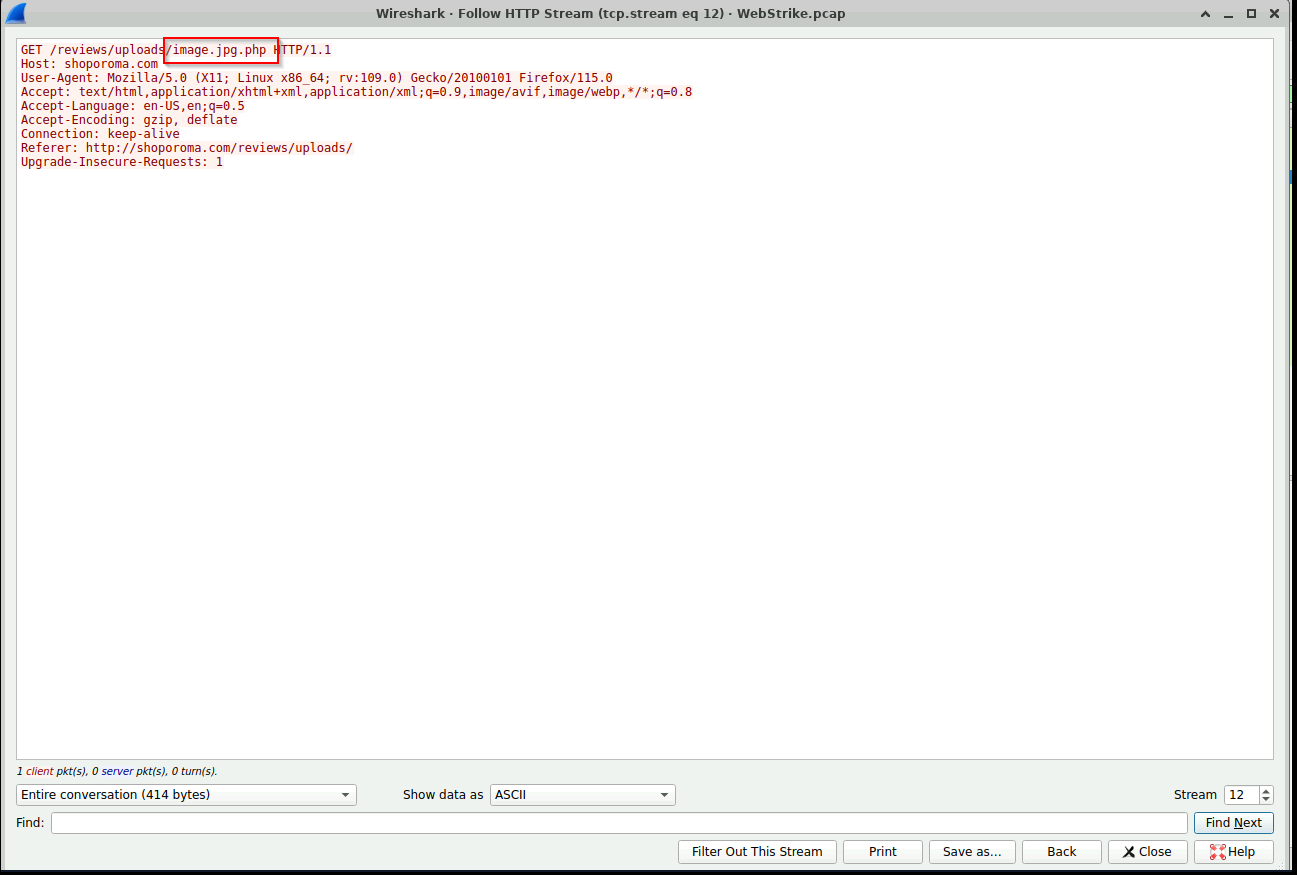1297x875 pixels.
Task: Click the Help button with lifebuoy icon
Action: [x=1233, y=852]
